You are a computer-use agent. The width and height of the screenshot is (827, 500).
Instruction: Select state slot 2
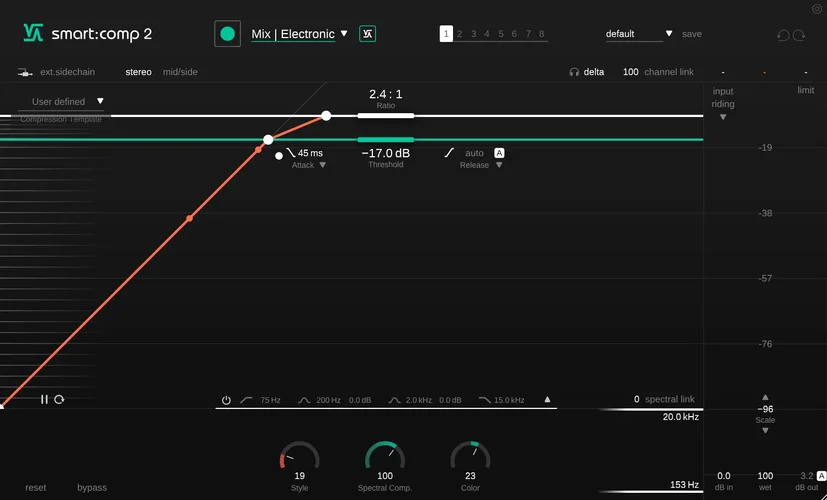coord(460,34)
